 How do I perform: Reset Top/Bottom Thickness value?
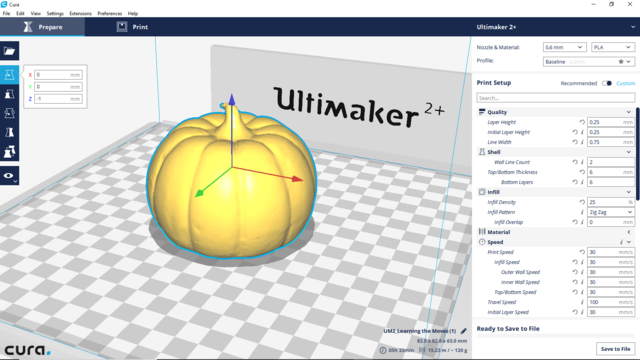tap(582, 172)
